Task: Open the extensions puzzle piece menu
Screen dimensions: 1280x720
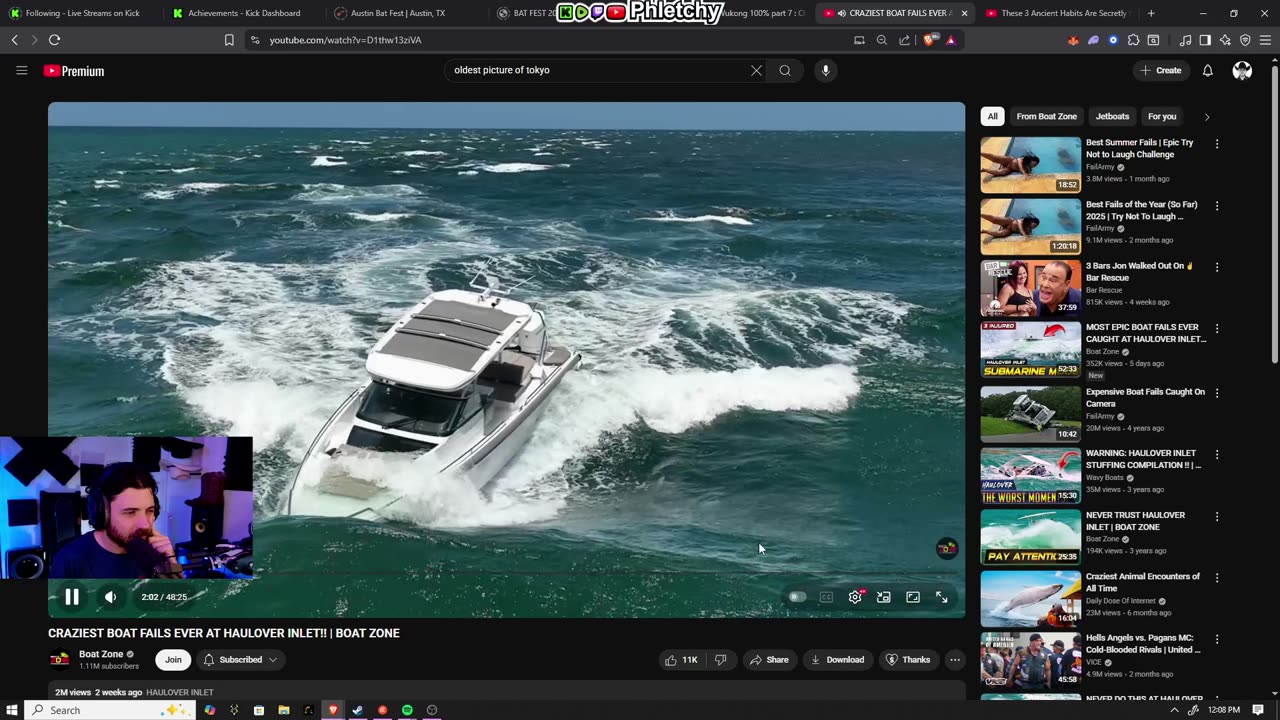Action: (x=1133, y=40)
